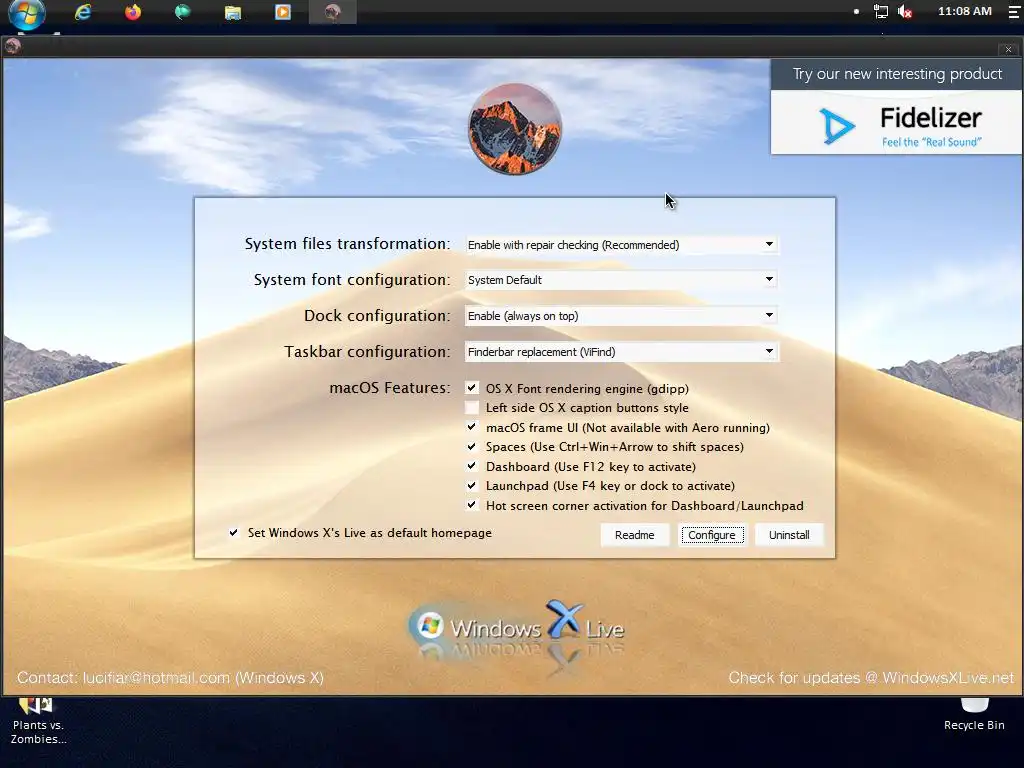
Task: Open the System font configuration dropdown
Action: (621, 280)
